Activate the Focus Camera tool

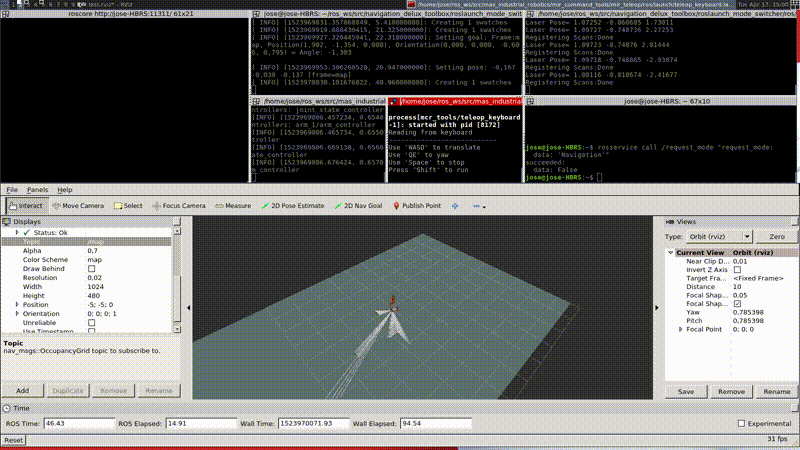click(x=179, y=206)
